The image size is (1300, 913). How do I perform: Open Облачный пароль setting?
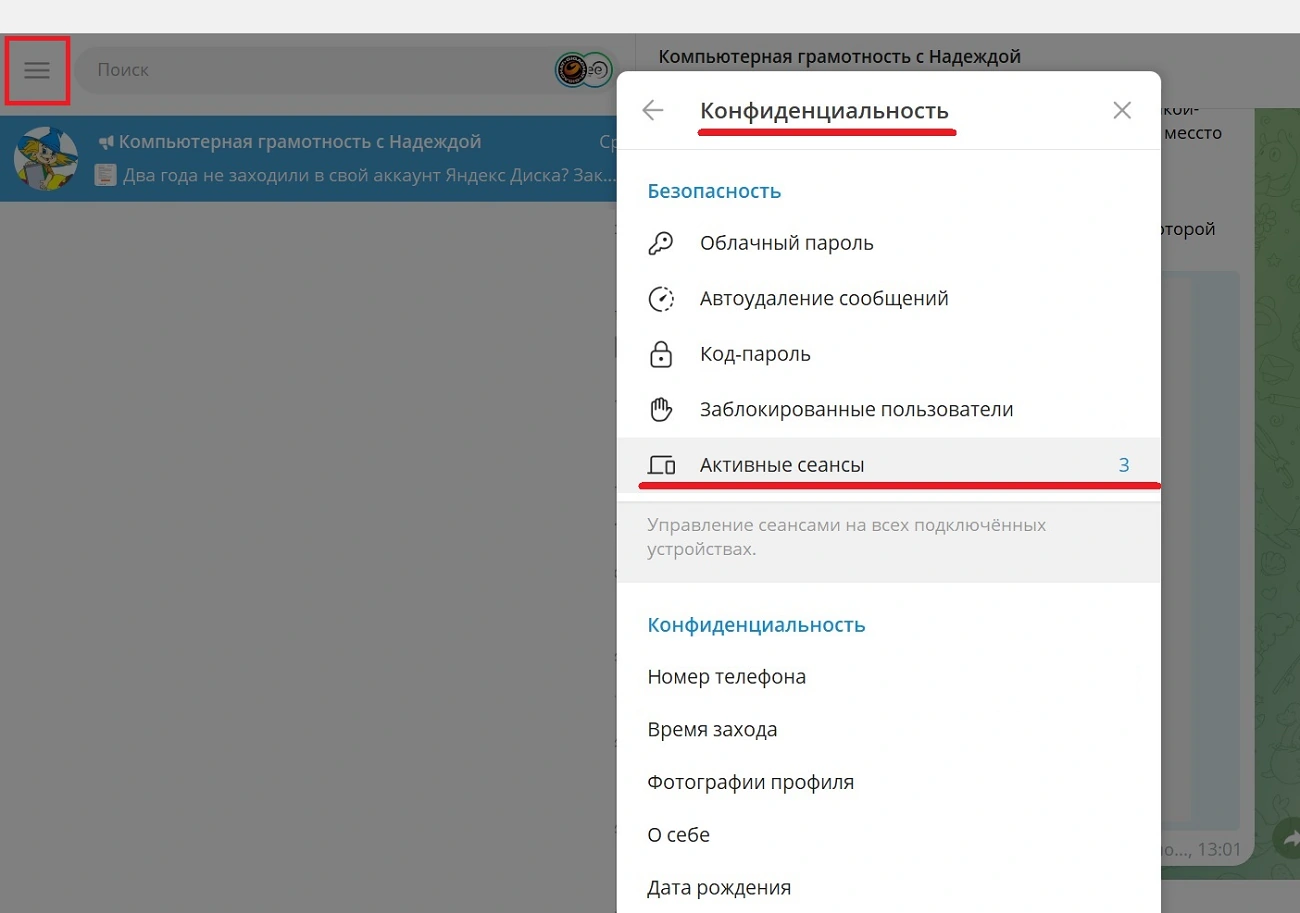(x=888, y=243)
